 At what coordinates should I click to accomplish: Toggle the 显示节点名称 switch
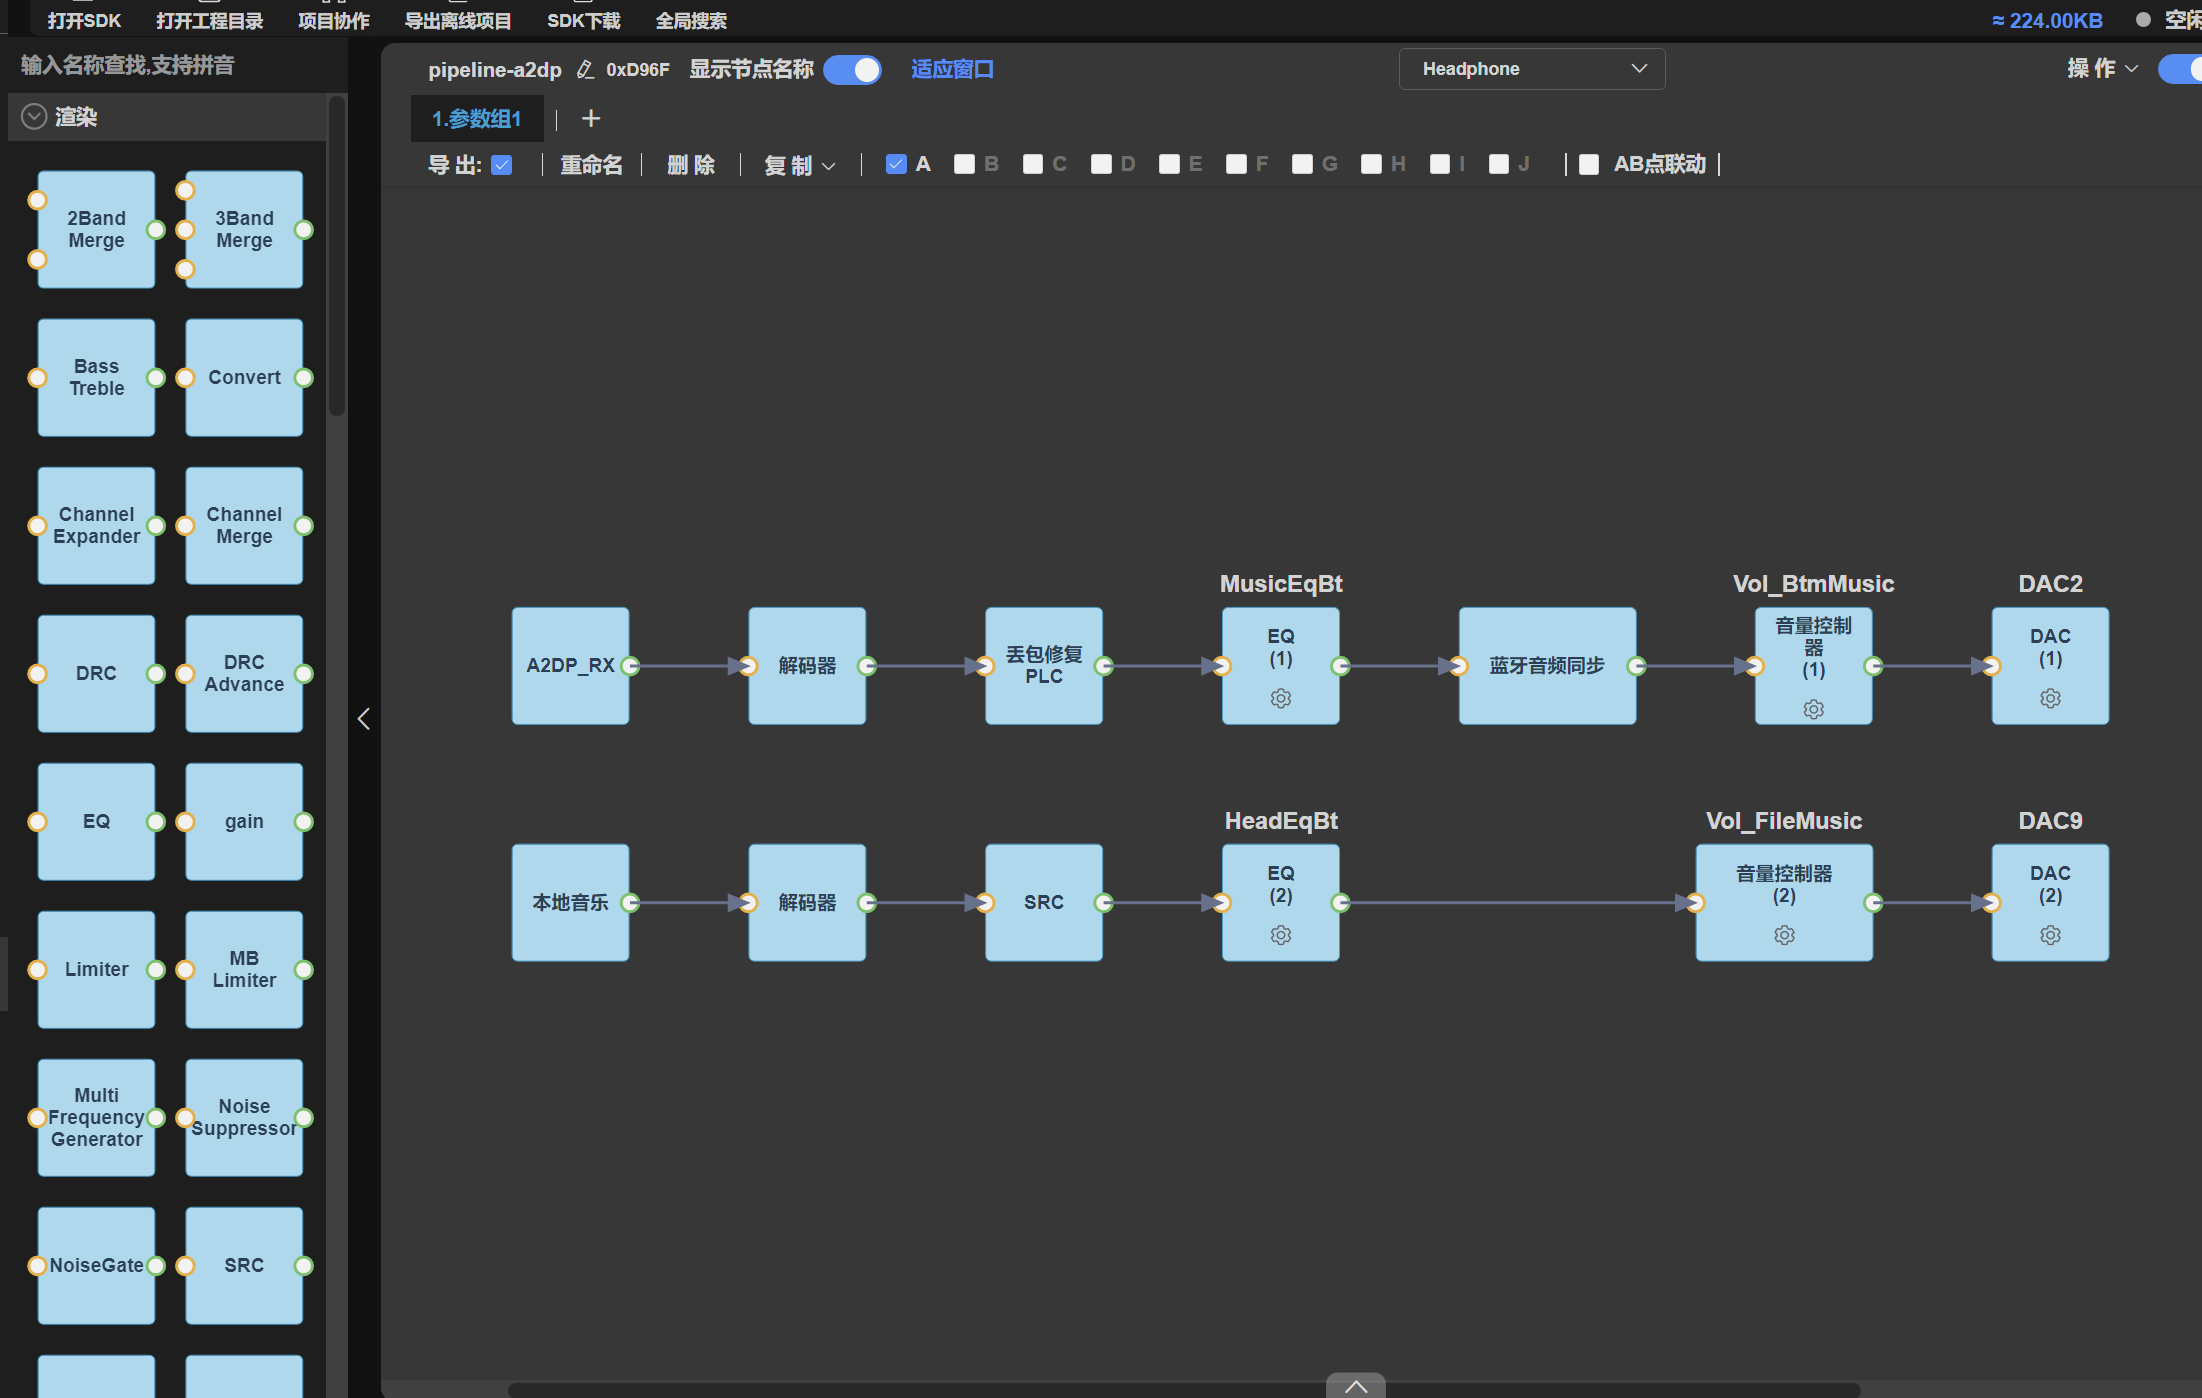[x=852, y=69]
